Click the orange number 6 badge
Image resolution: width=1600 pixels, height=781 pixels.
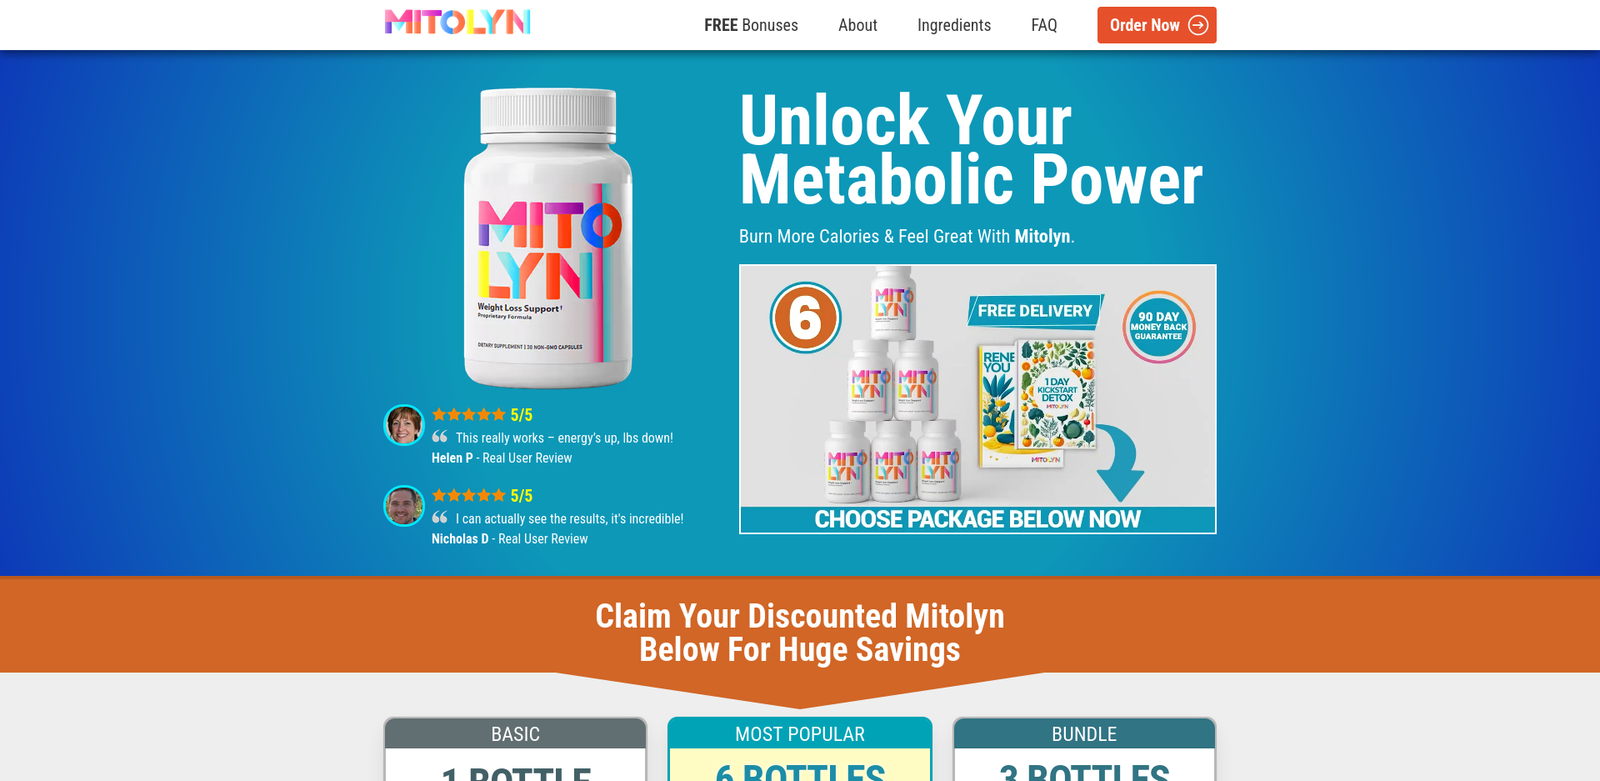point(805,318)
